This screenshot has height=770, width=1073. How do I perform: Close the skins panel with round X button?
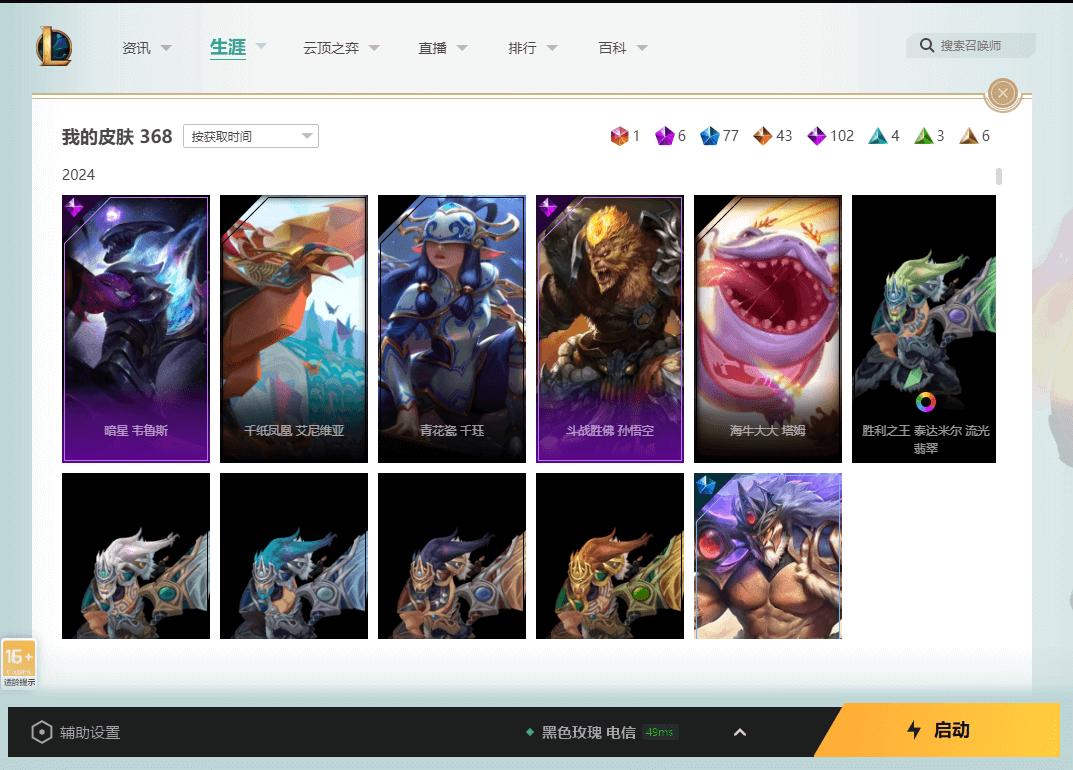[1002, 94]
